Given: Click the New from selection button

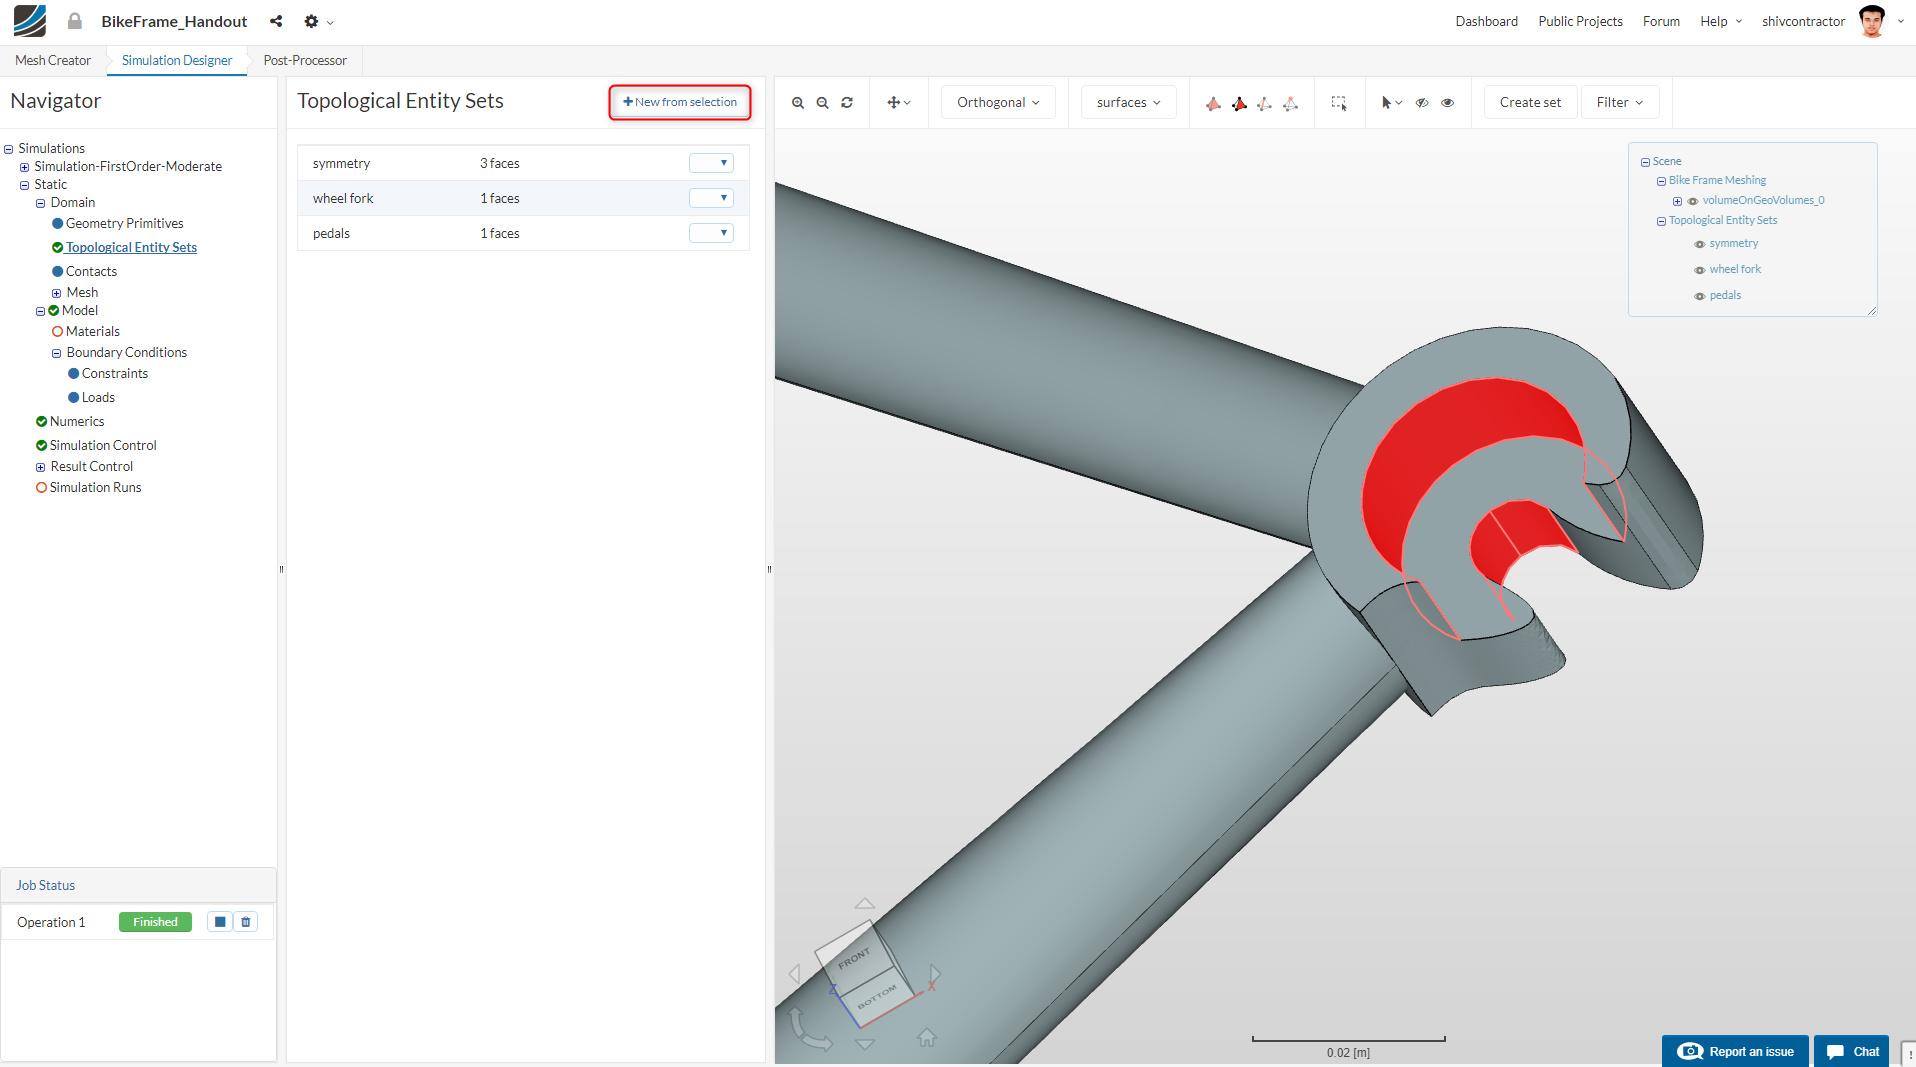Looking at the screenshot, I should (680, 102).
